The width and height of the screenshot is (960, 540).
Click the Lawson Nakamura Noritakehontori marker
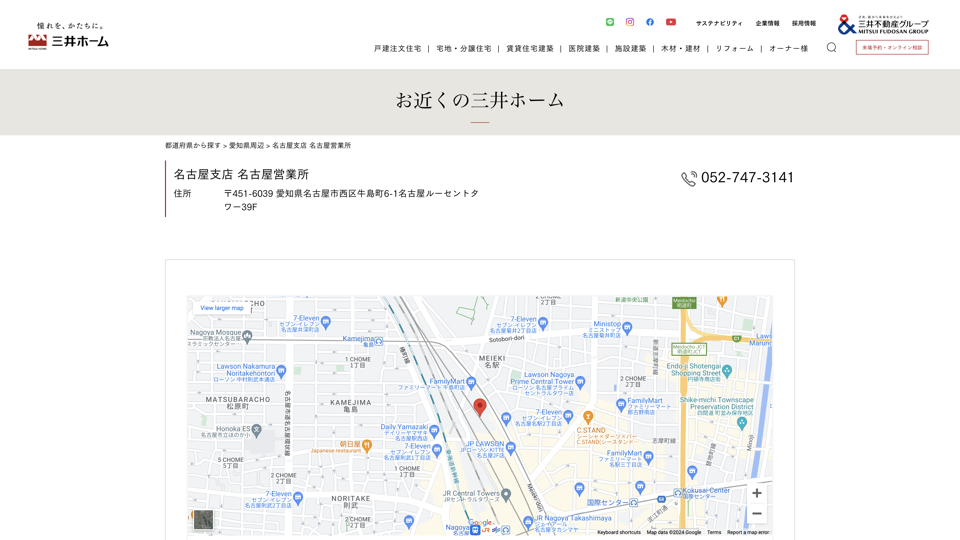(x=281, y=370)
